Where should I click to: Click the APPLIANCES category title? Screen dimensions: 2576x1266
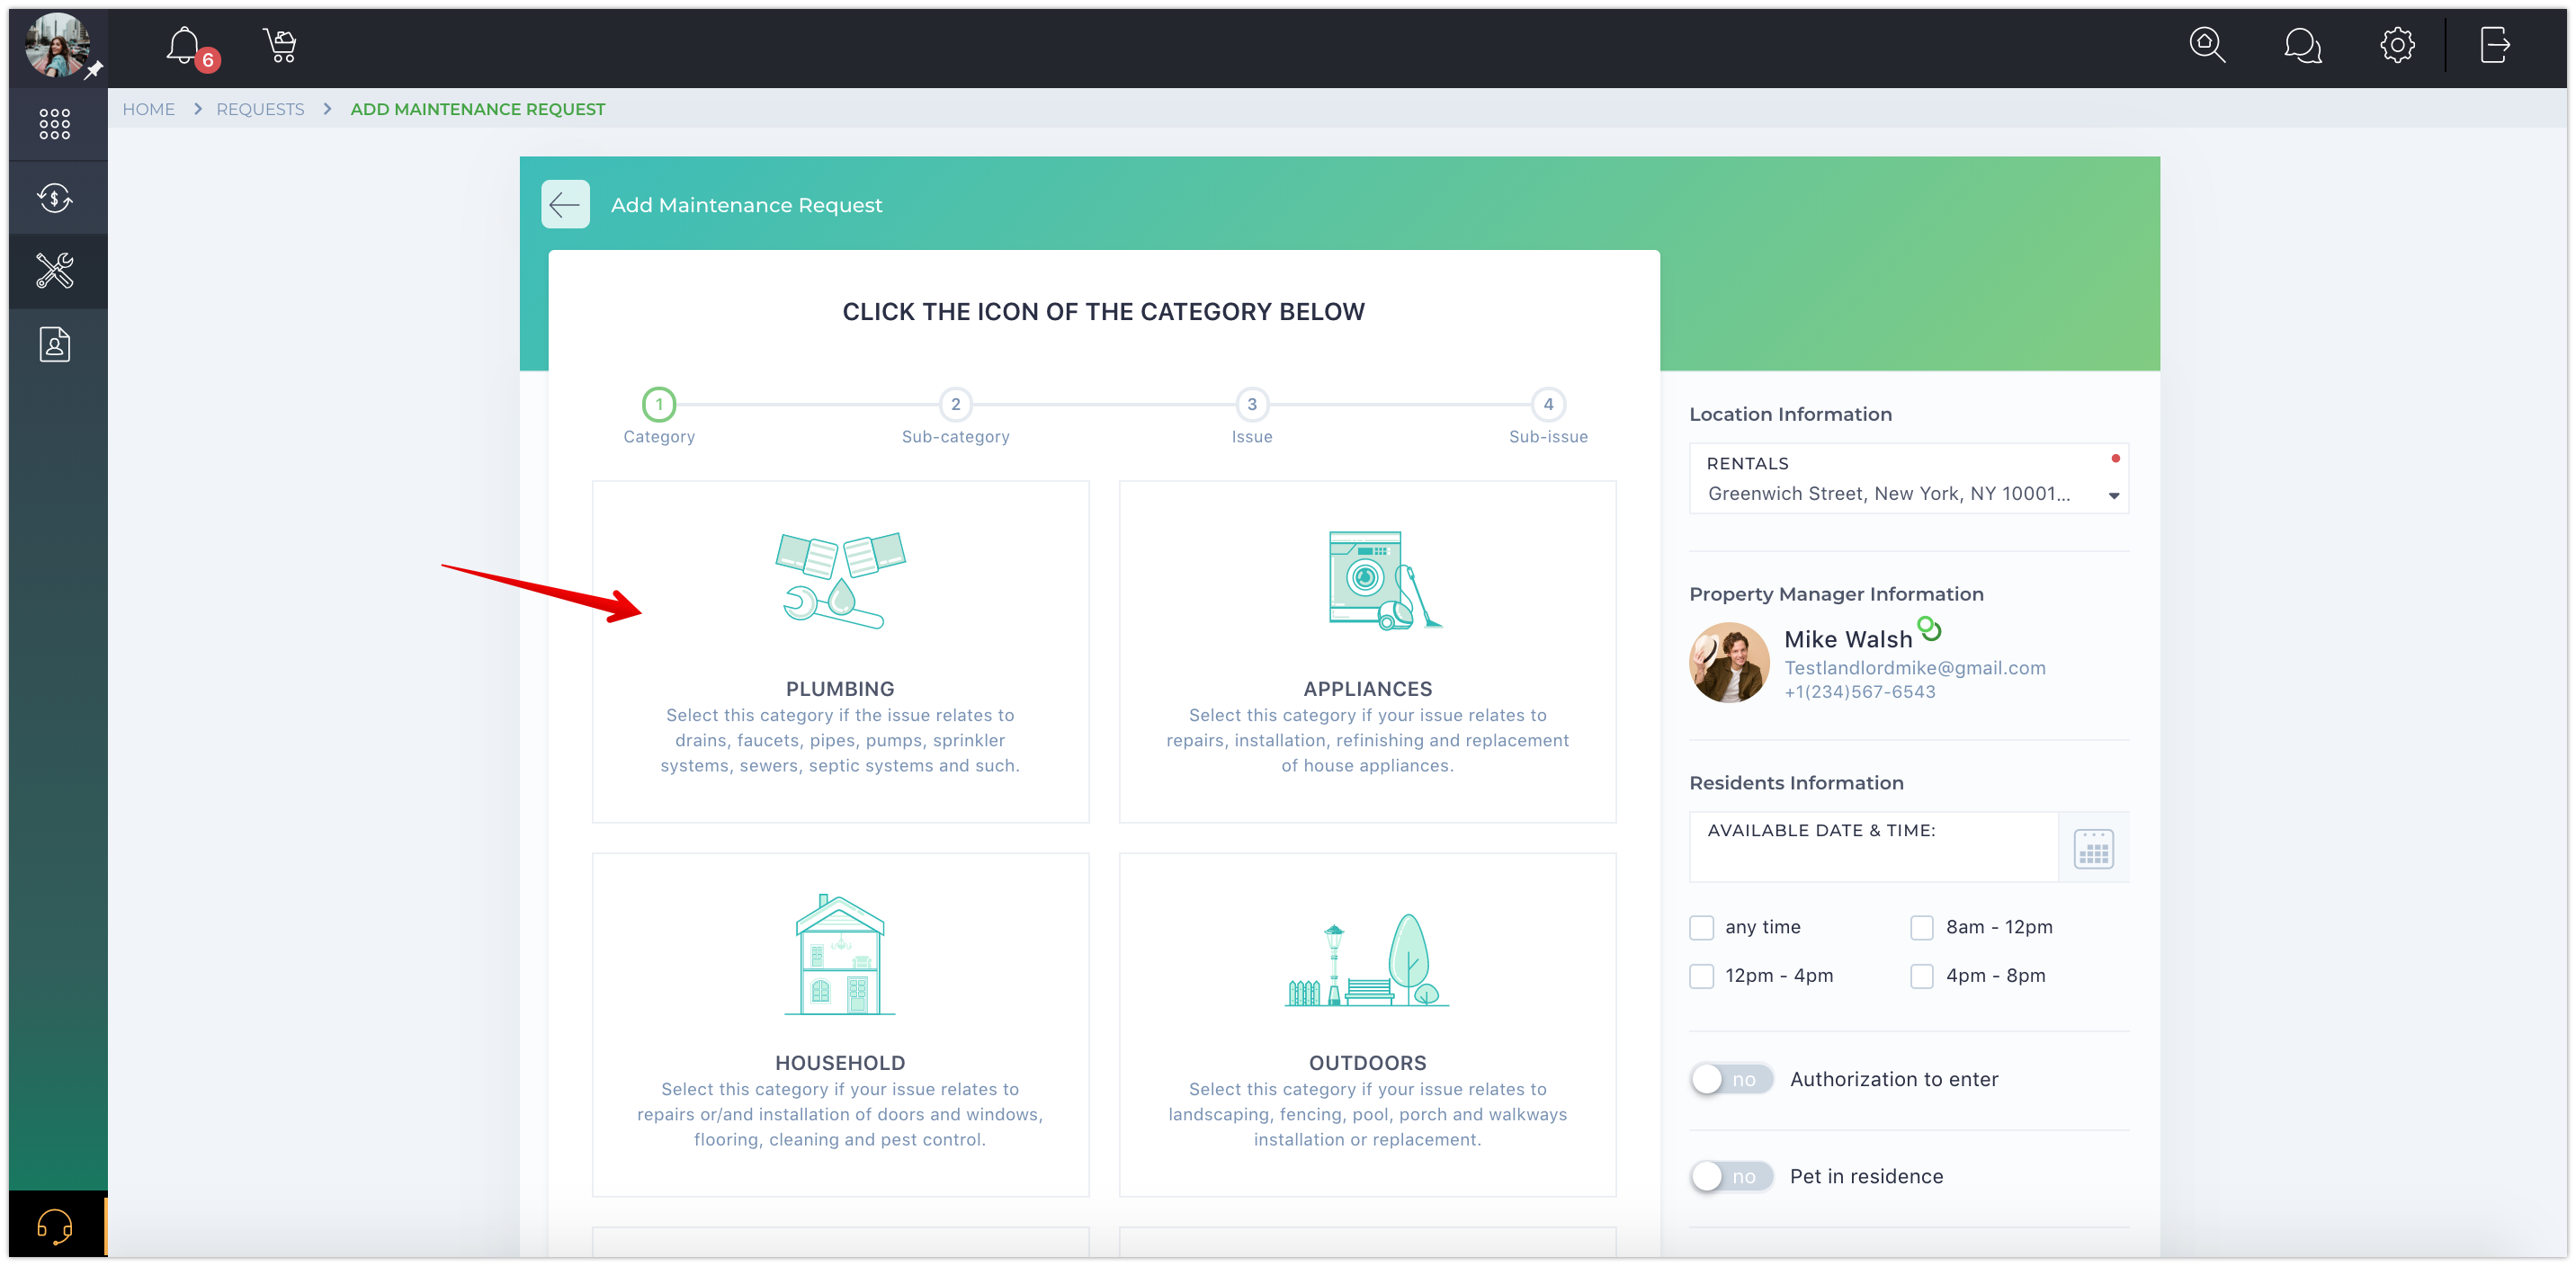1367,689
